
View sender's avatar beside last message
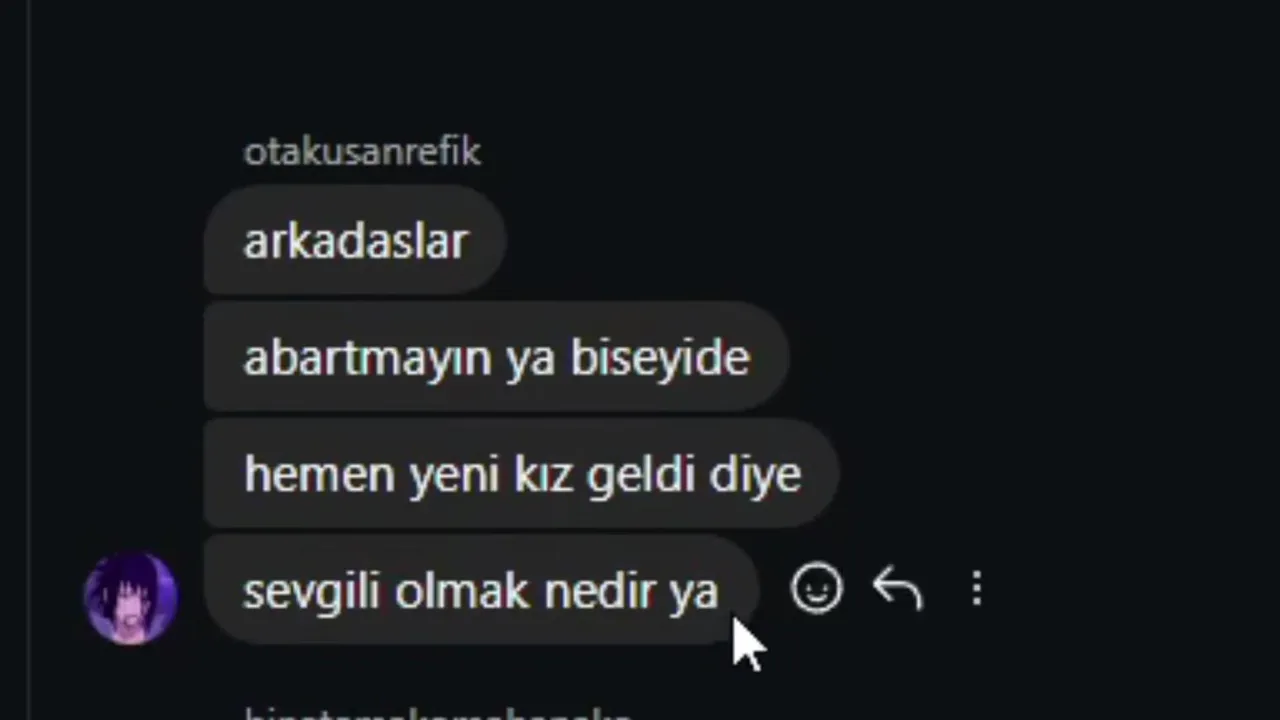[131, 598]
